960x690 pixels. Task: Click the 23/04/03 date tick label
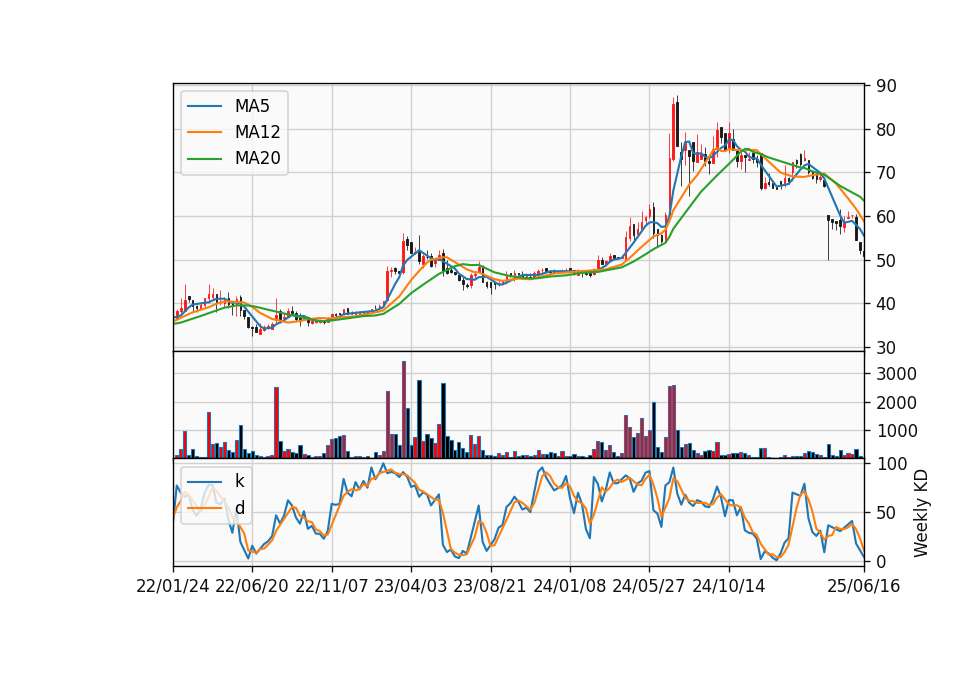click(x=411, y=586)
